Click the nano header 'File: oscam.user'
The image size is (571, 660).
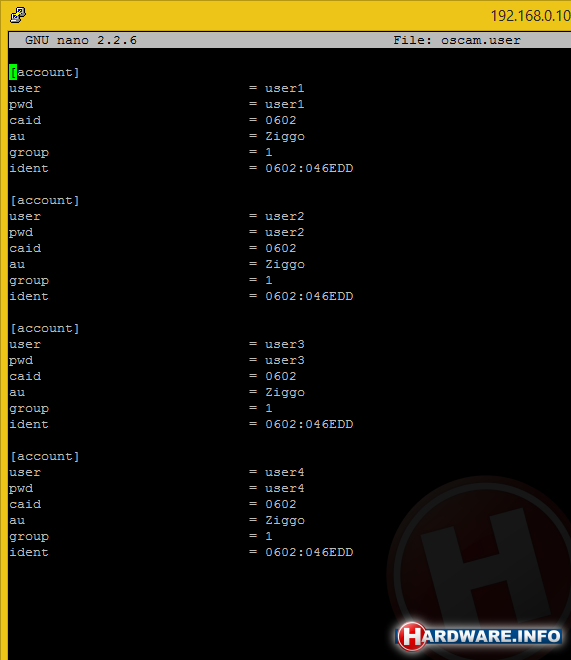click(x=457, y=40)
